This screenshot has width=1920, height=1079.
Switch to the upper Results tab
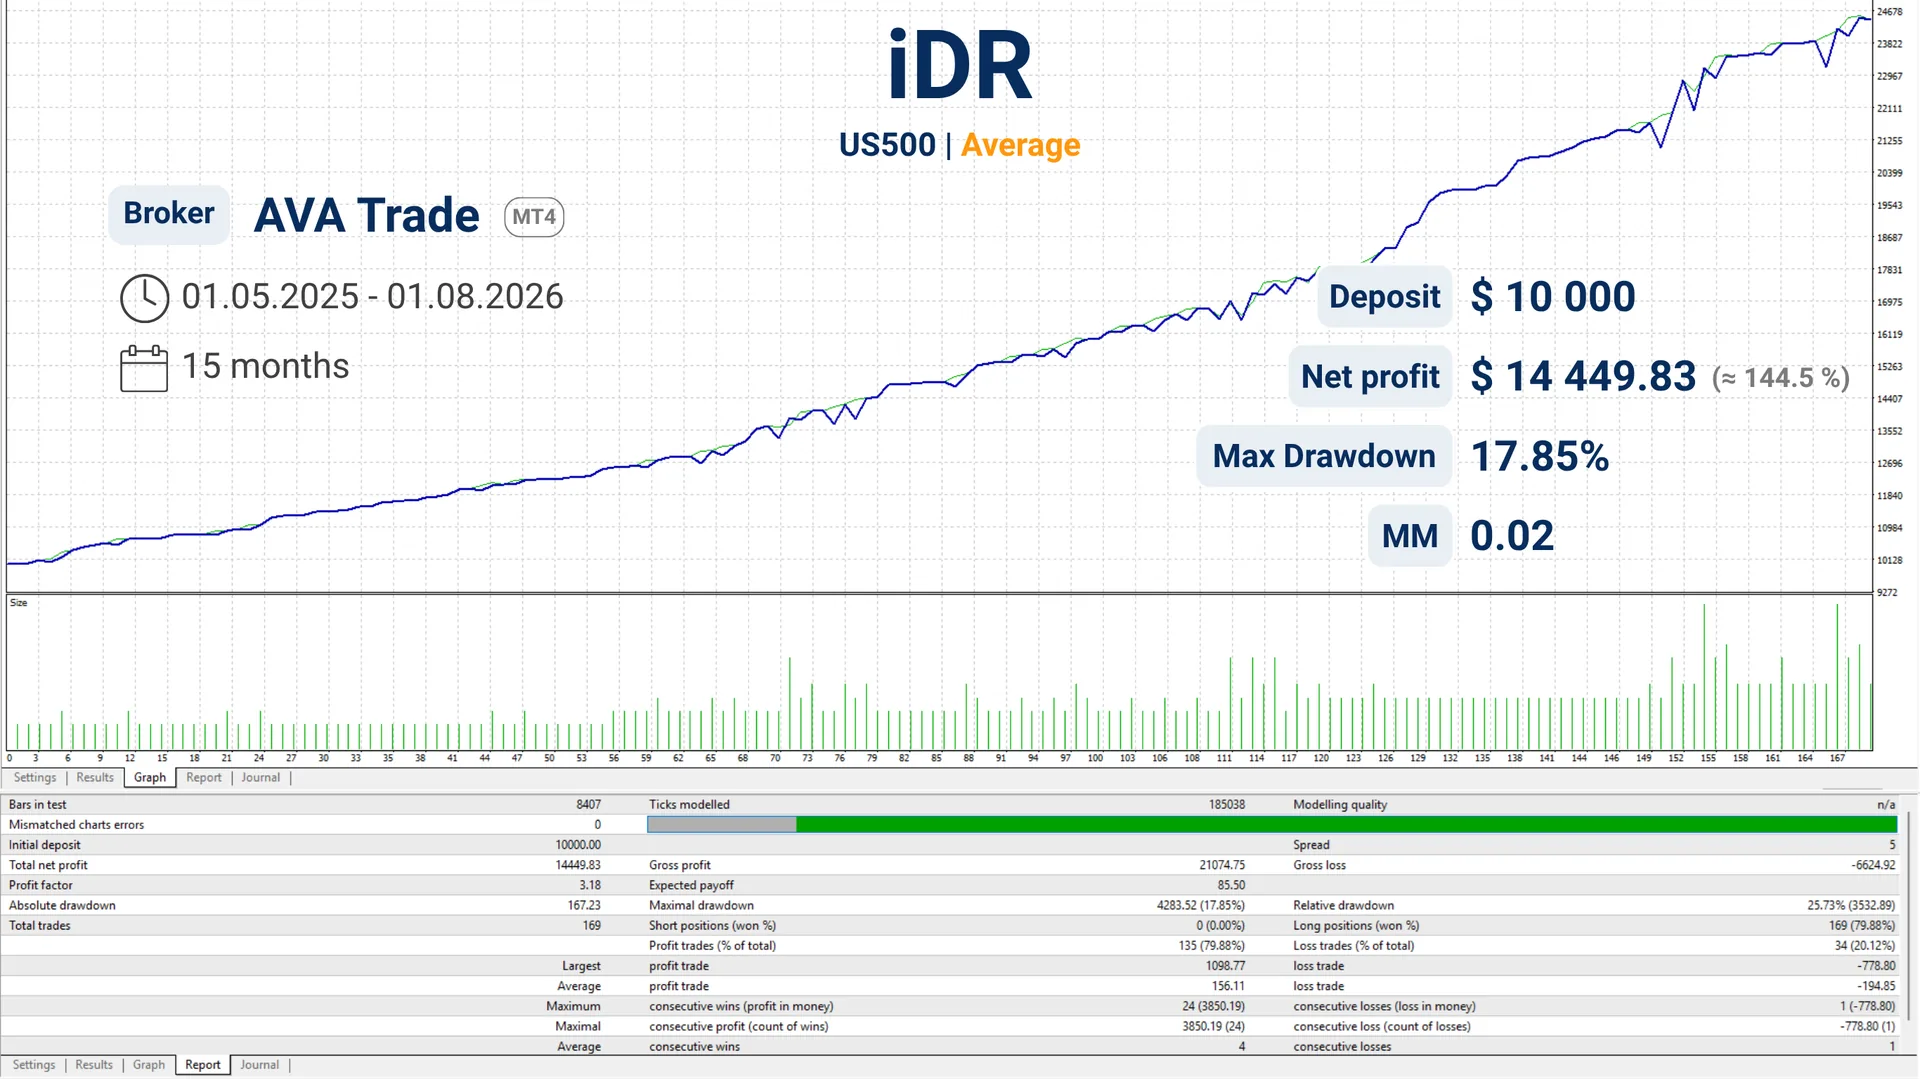95,778
